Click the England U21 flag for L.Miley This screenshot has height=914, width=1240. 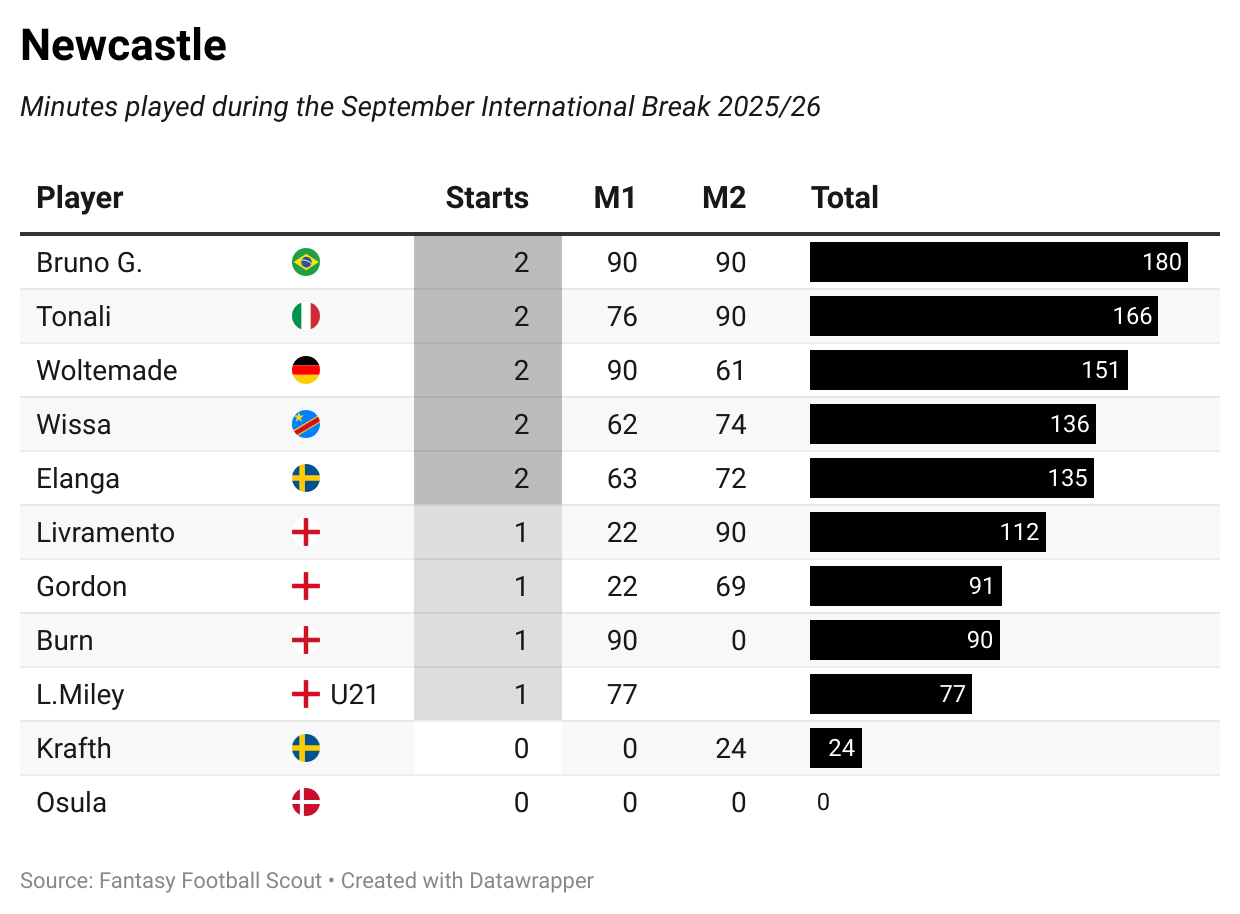pos(305,695)
